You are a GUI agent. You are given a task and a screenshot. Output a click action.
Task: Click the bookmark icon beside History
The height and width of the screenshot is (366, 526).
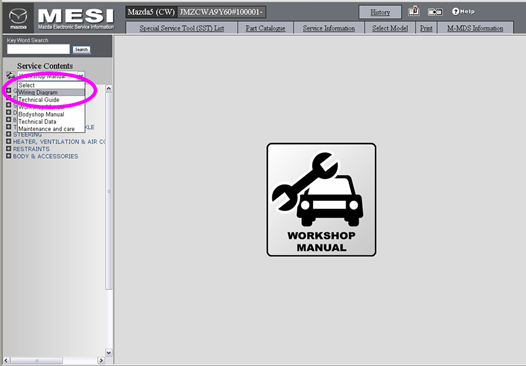[414, 11]
